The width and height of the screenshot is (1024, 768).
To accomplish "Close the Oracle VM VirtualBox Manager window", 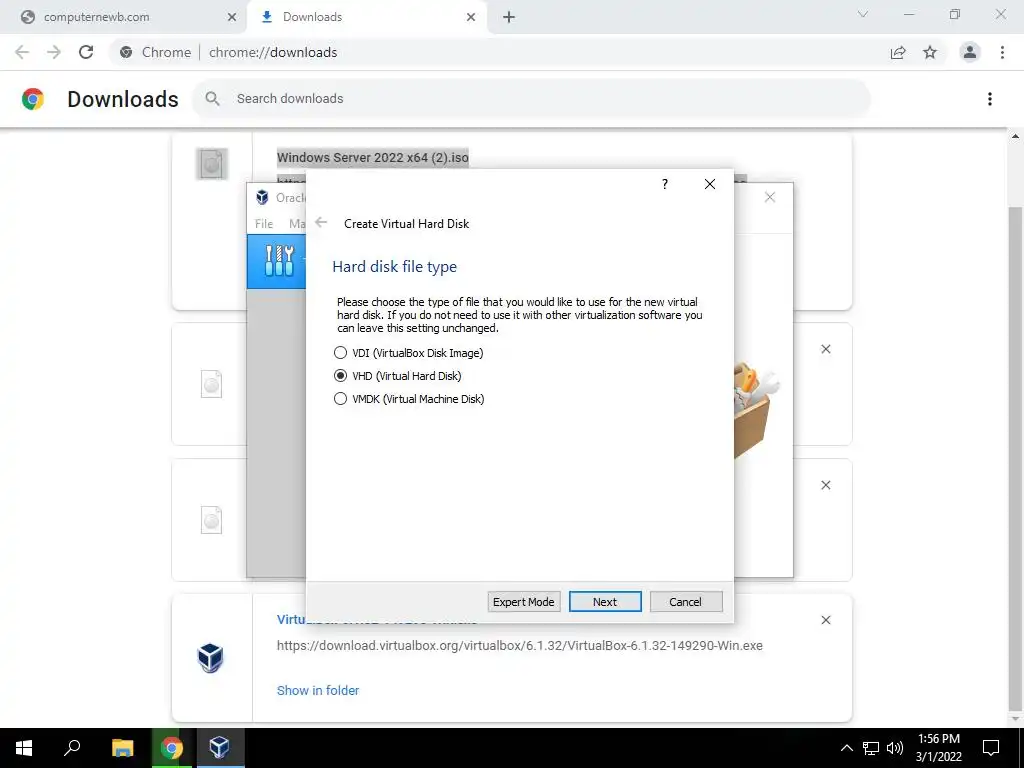I will point(770,197).
